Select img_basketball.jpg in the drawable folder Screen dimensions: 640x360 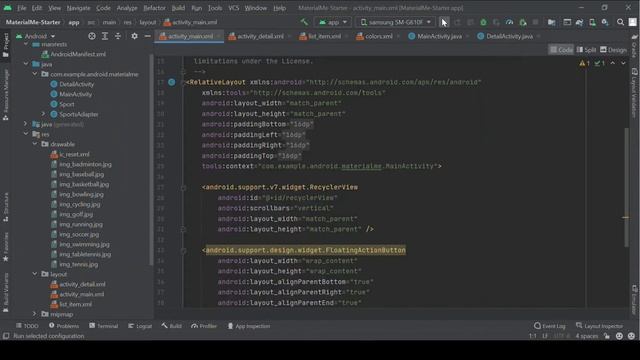[x=84, y=184]
